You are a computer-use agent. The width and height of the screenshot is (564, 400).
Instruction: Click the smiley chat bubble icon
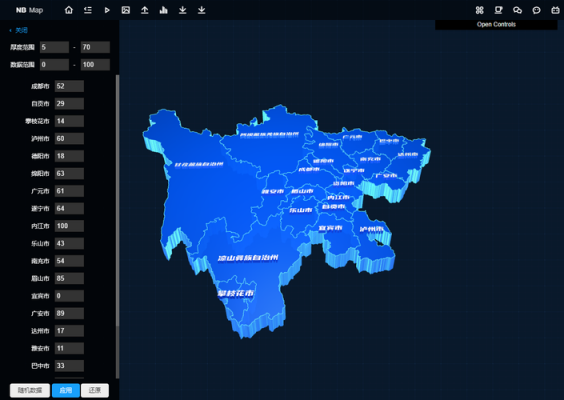click(536, 10)
